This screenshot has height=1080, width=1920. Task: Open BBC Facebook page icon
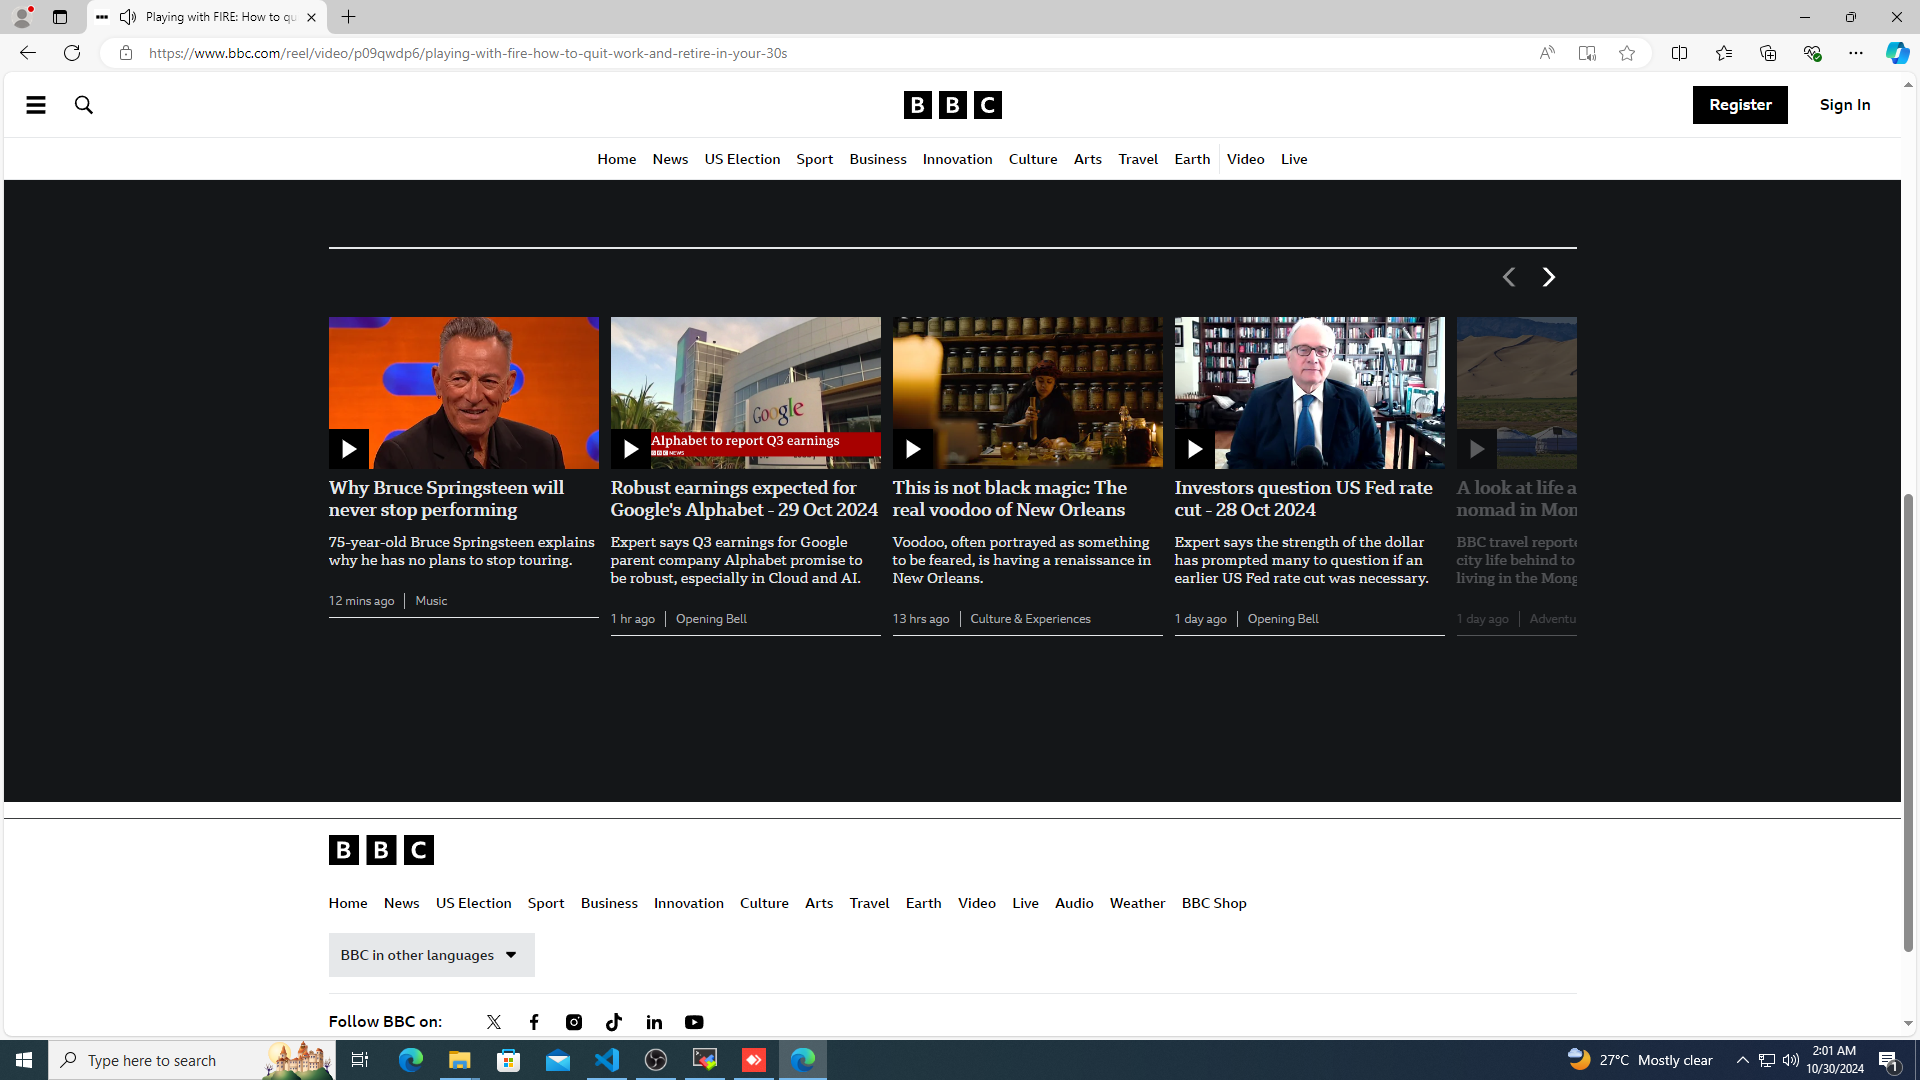click(534, 1022)
